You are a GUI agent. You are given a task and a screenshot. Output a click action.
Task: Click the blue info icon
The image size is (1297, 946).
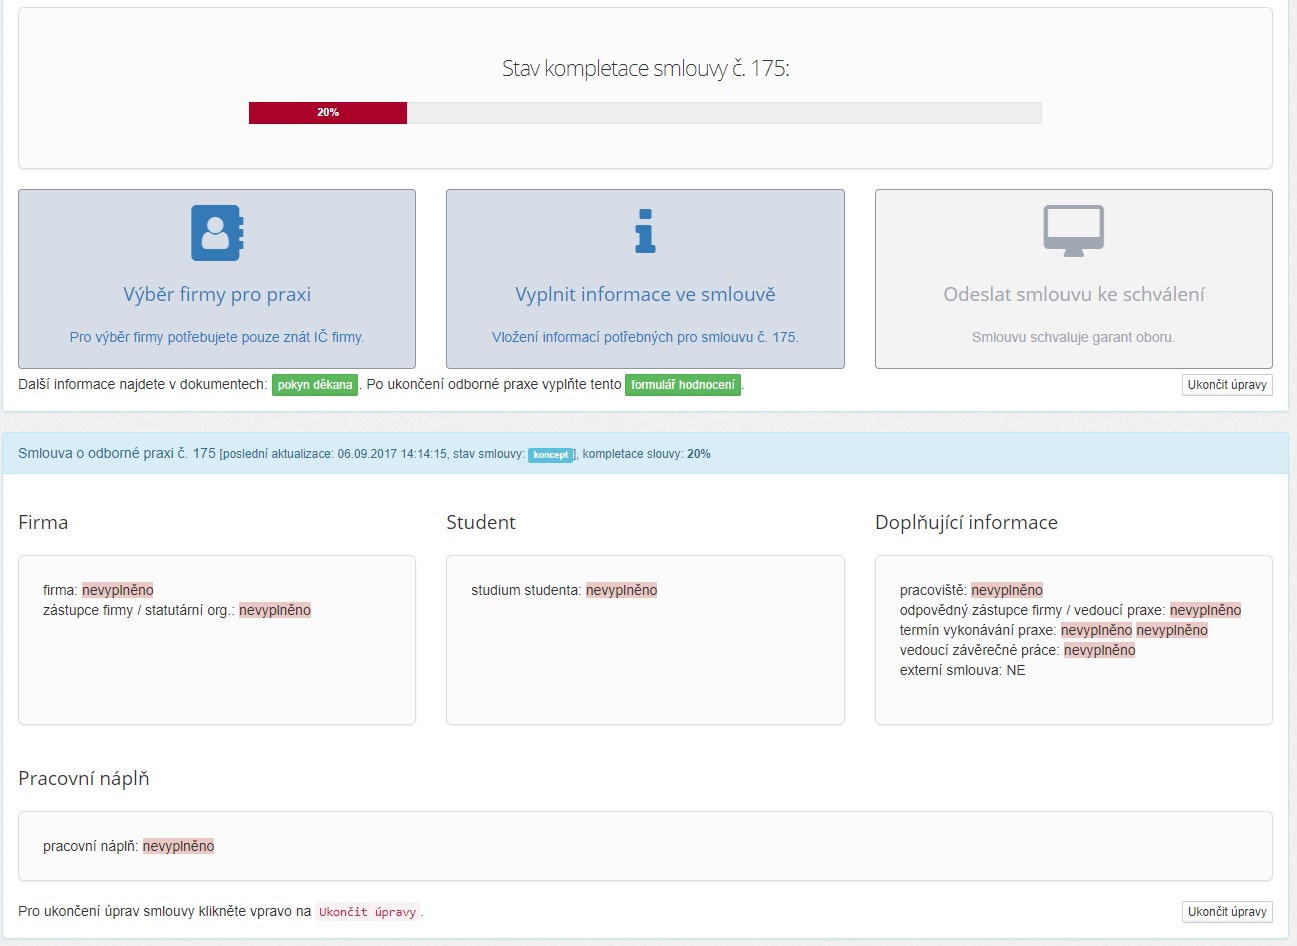pos(645,231)
